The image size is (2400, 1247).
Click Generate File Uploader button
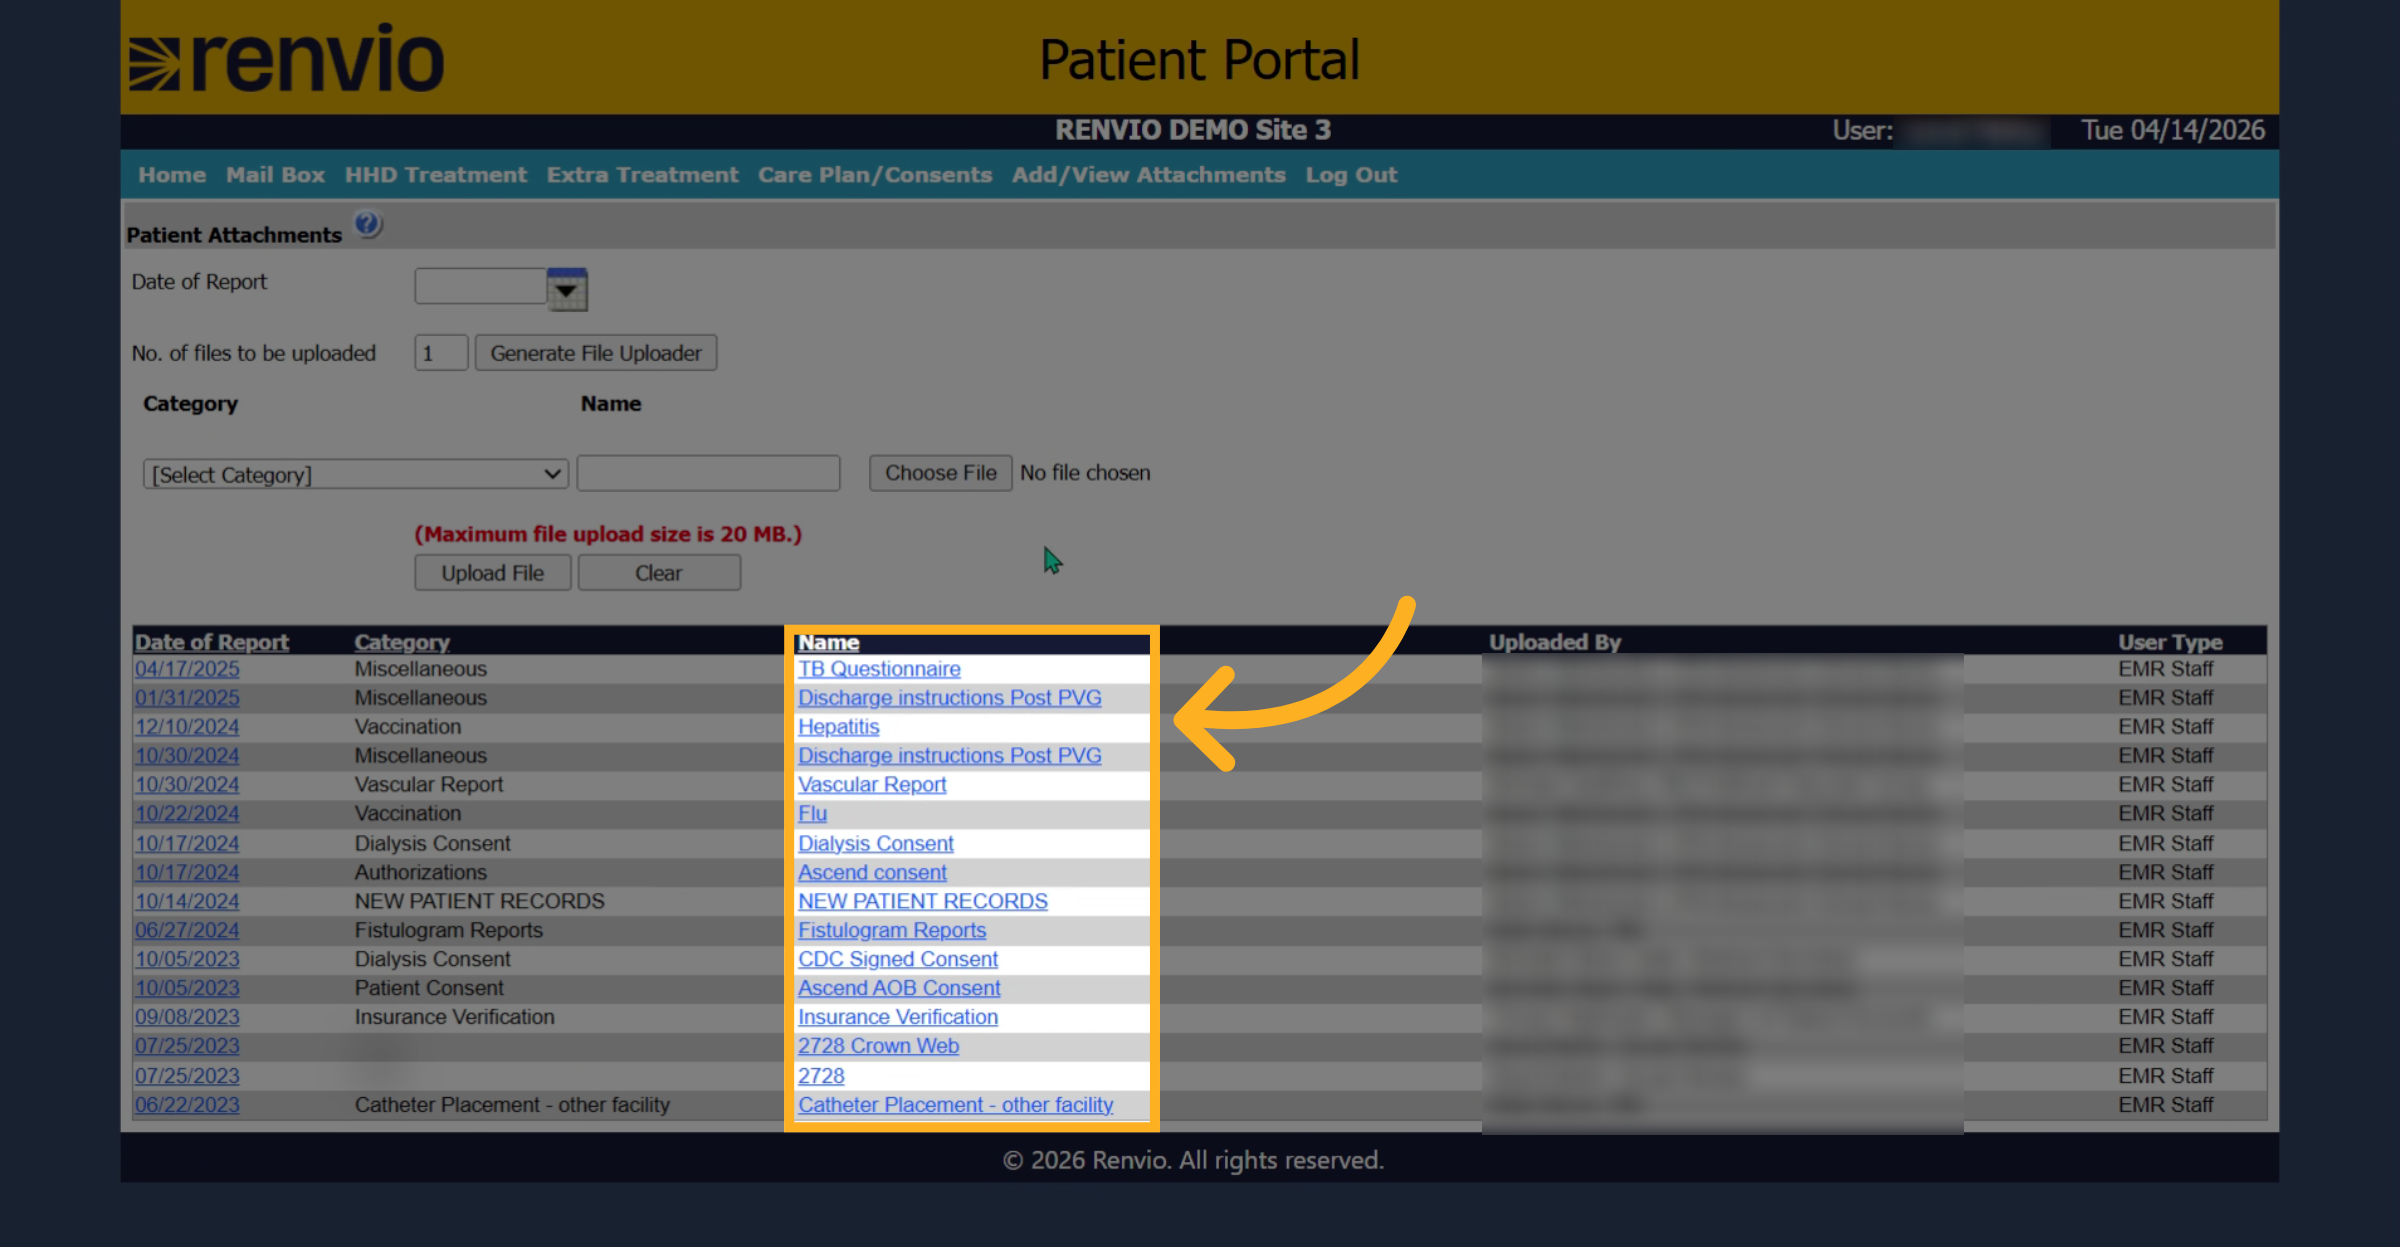click(596, 353)
